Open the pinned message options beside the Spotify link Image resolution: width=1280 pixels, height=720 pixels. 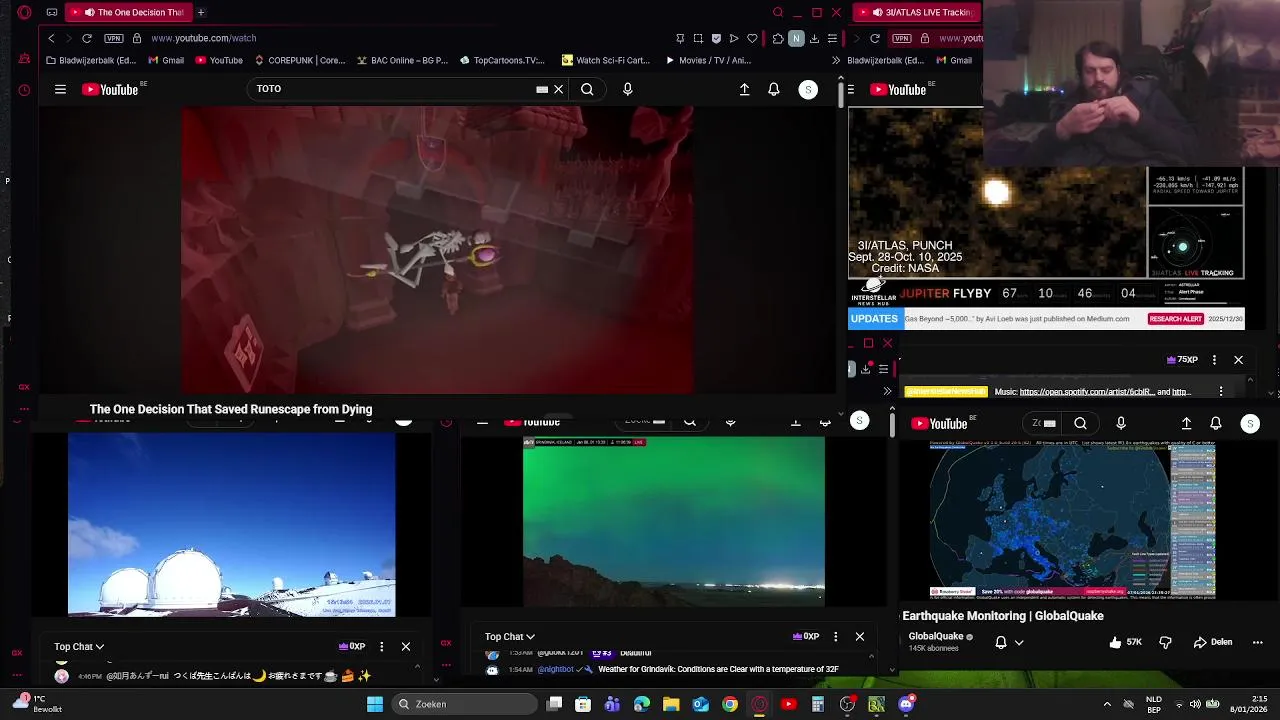click(1221, 392)
